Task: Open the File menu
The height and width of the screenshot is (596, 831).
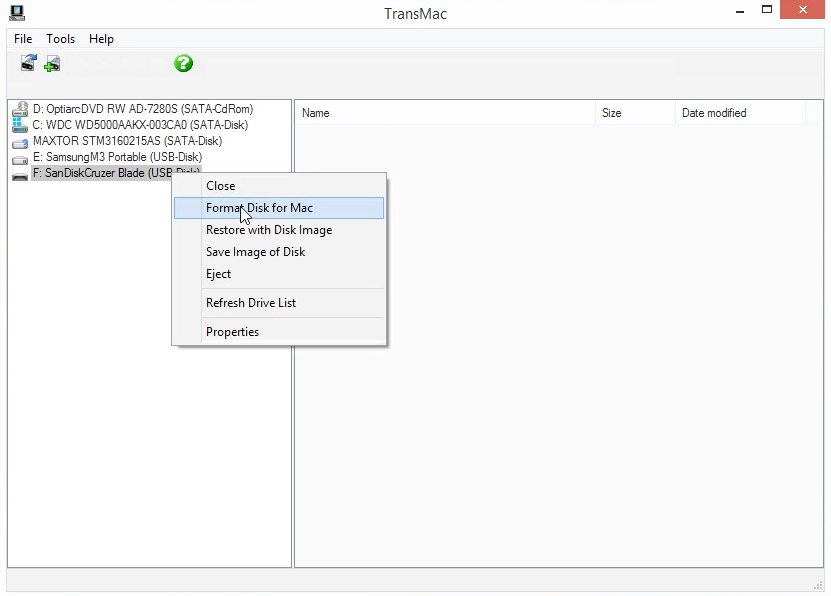Action: 23,39
